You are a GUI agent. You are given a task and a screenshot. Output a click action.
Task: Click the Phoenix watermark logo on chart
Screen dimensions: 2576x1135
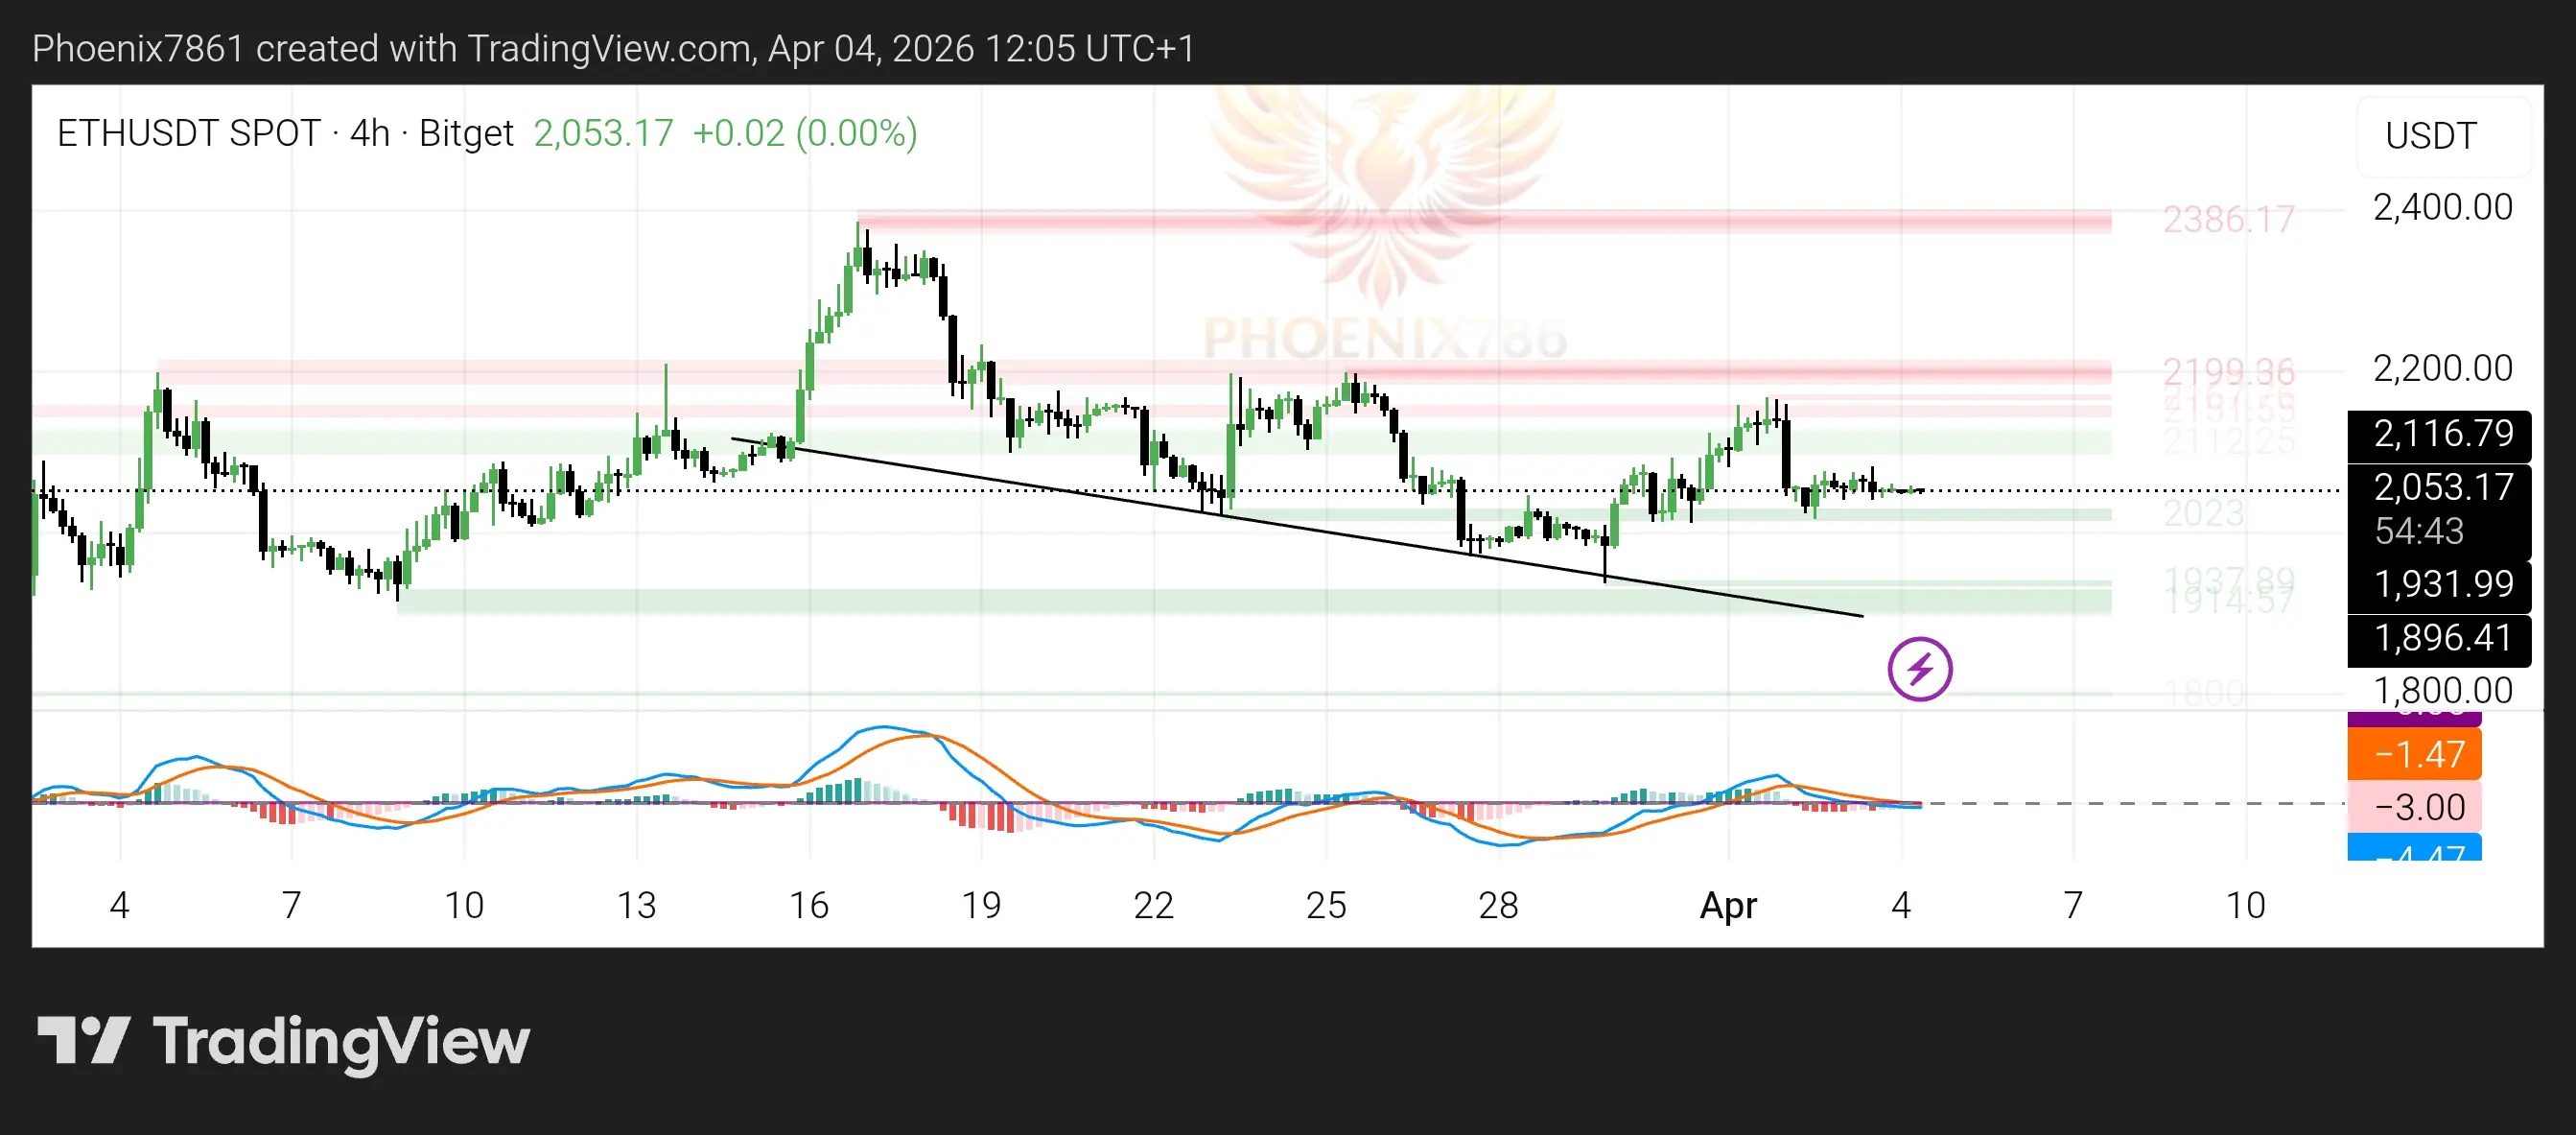pyautogui.click(x=1383, y=200)
